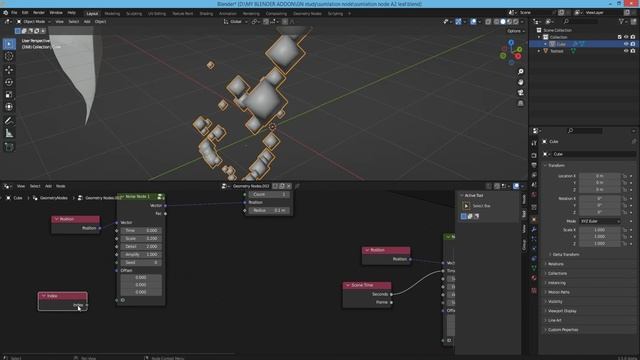Toggle viewport overlays button
The image size is (640, 360).
473,22
